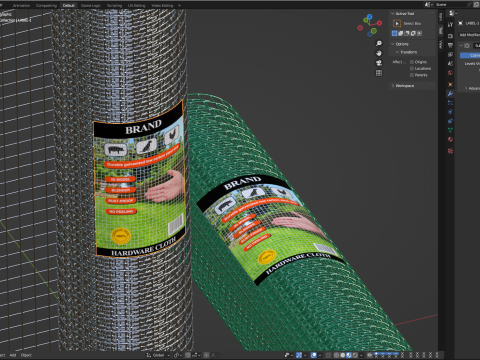Screen dimensions: 480x360
Task: Enable the Locations checkbox under Affect Only
Action: (x=412, y=68)
